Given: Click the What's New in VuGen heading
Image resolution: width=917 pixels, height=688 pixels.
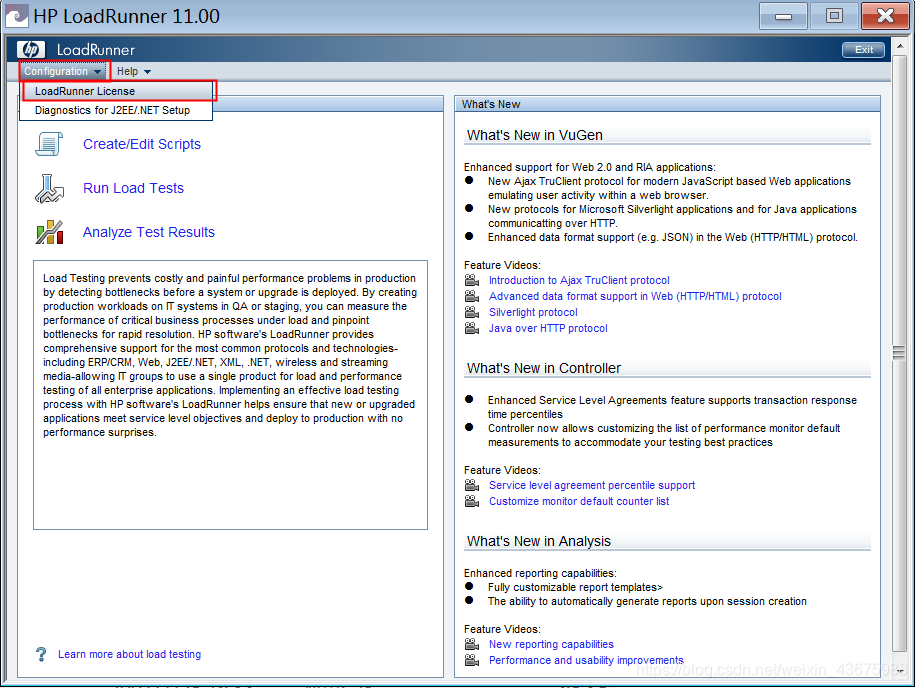Looking at the screenshot, I should tap(535, 135).
